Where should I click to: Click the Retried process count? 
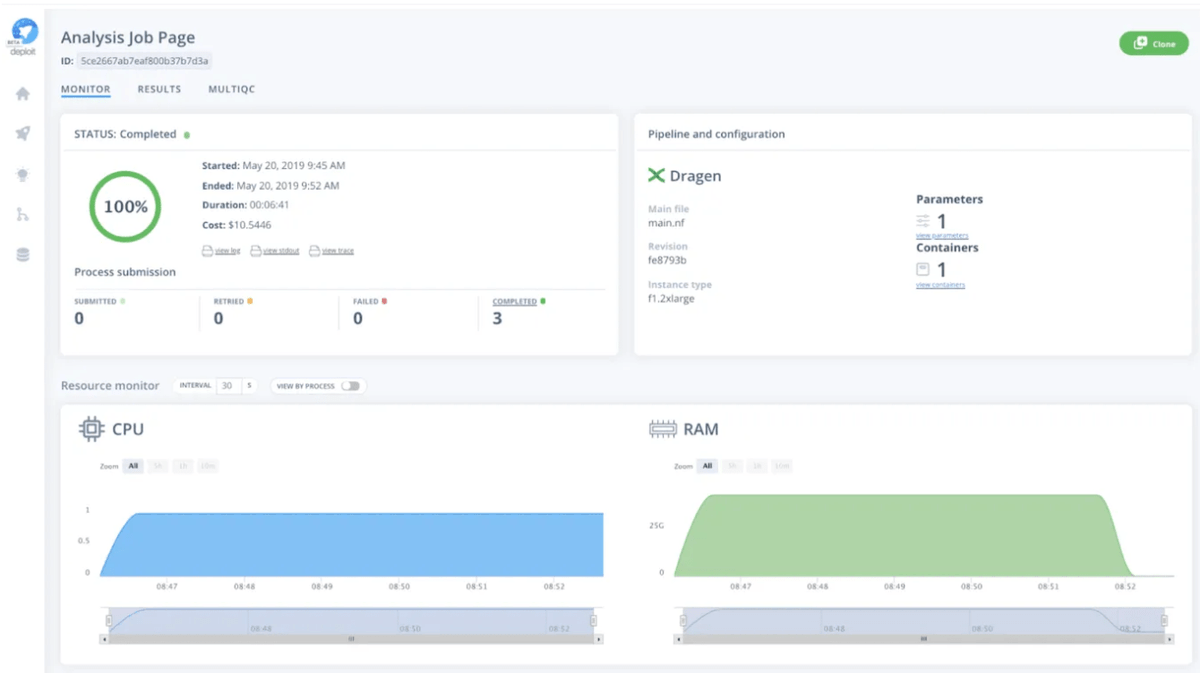(218, 319)
